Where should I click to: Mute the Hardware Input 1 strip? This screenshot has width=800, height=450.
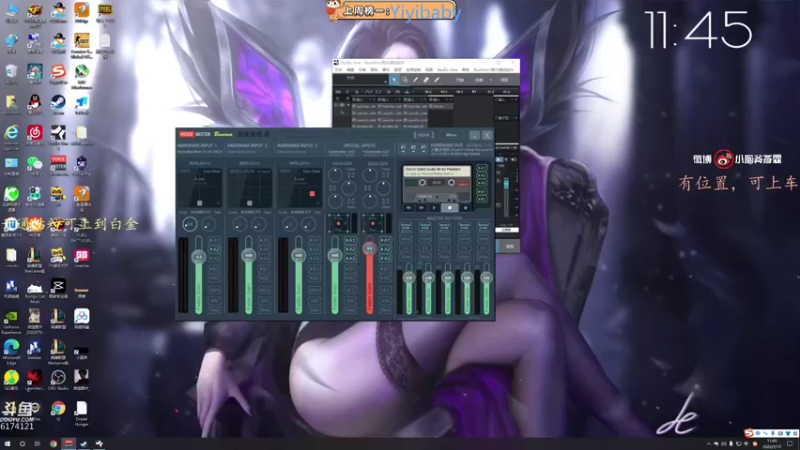[x=214, y=310]
